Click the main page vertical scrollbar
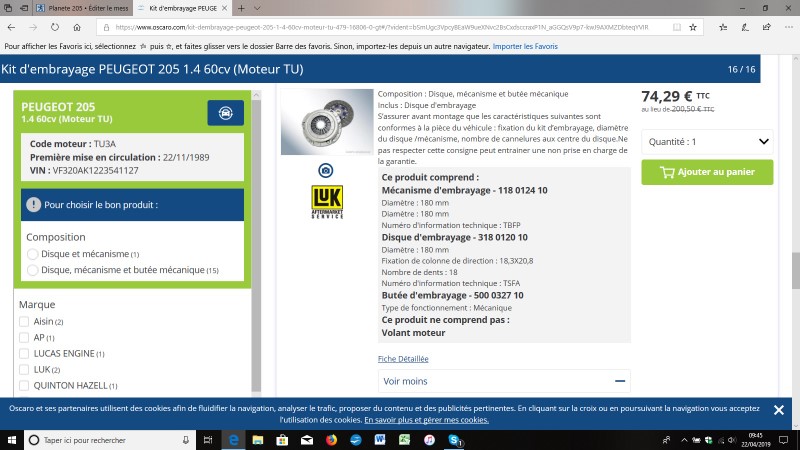Screen dimensions: 800x450 coord(796,270)
